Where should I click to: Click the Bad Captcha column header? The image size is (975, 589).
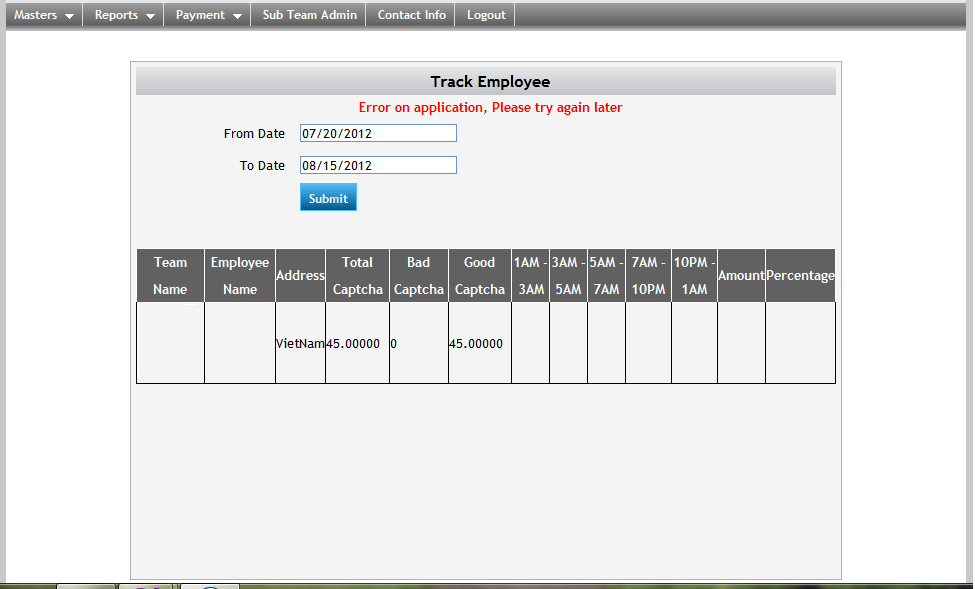click(x=418, y=276)
